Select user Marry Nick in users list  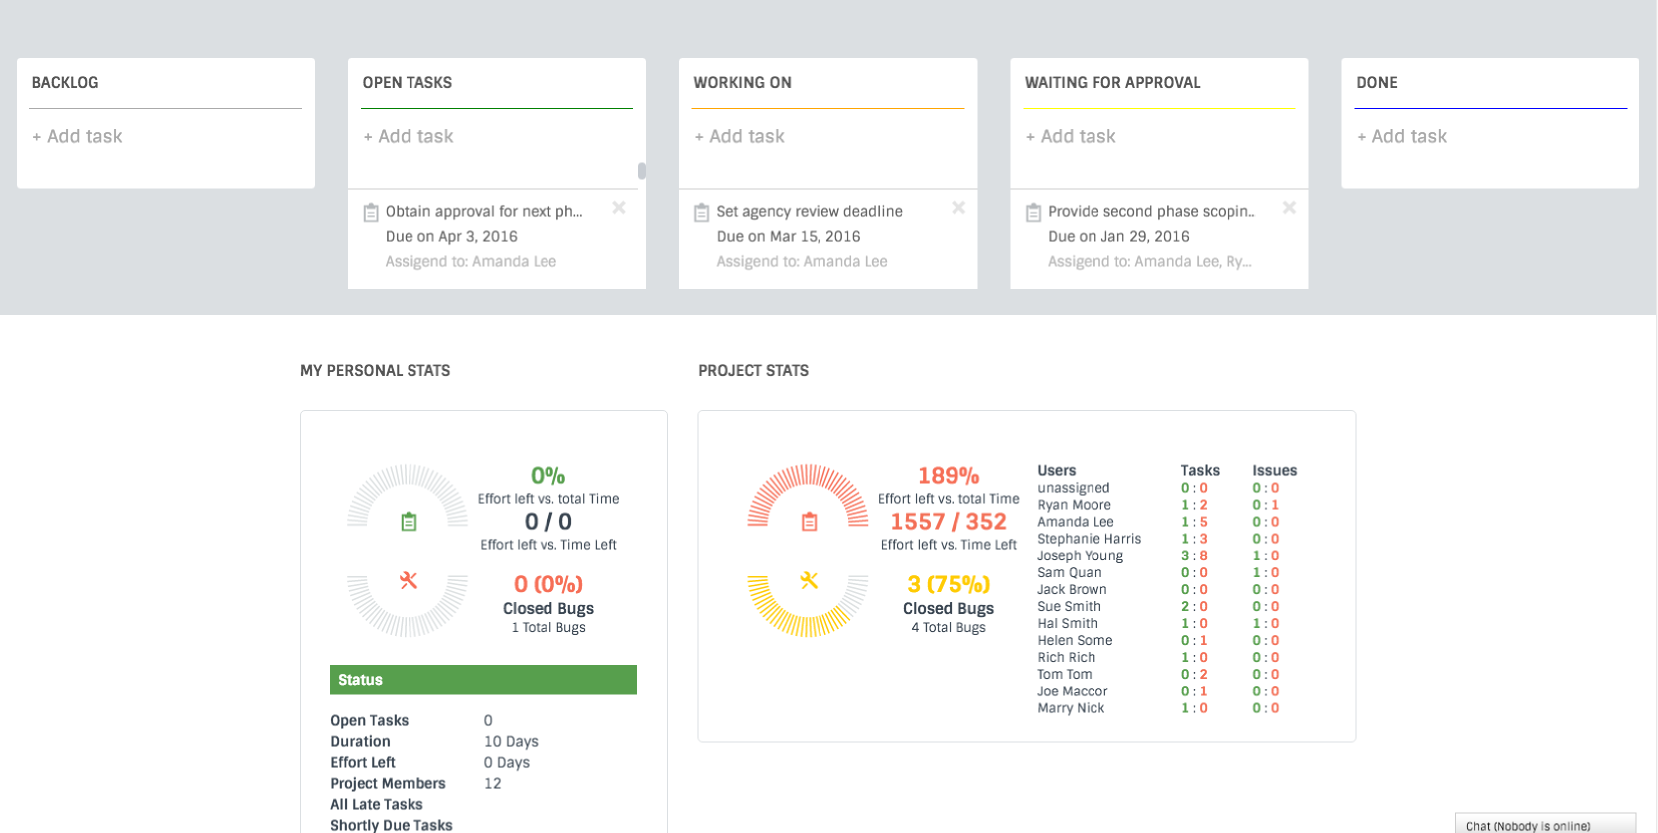[x=1071, y=709]
